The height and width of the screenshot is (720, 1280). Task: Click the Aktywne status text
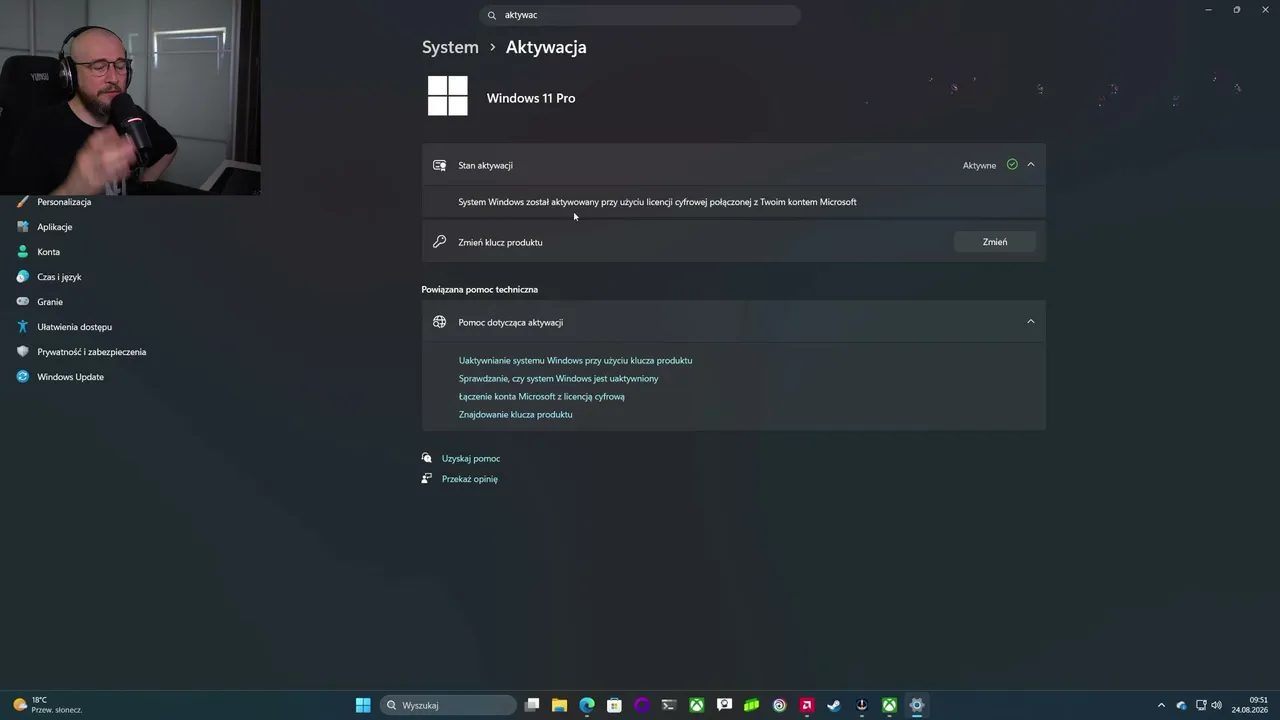(x=979, y=165)
